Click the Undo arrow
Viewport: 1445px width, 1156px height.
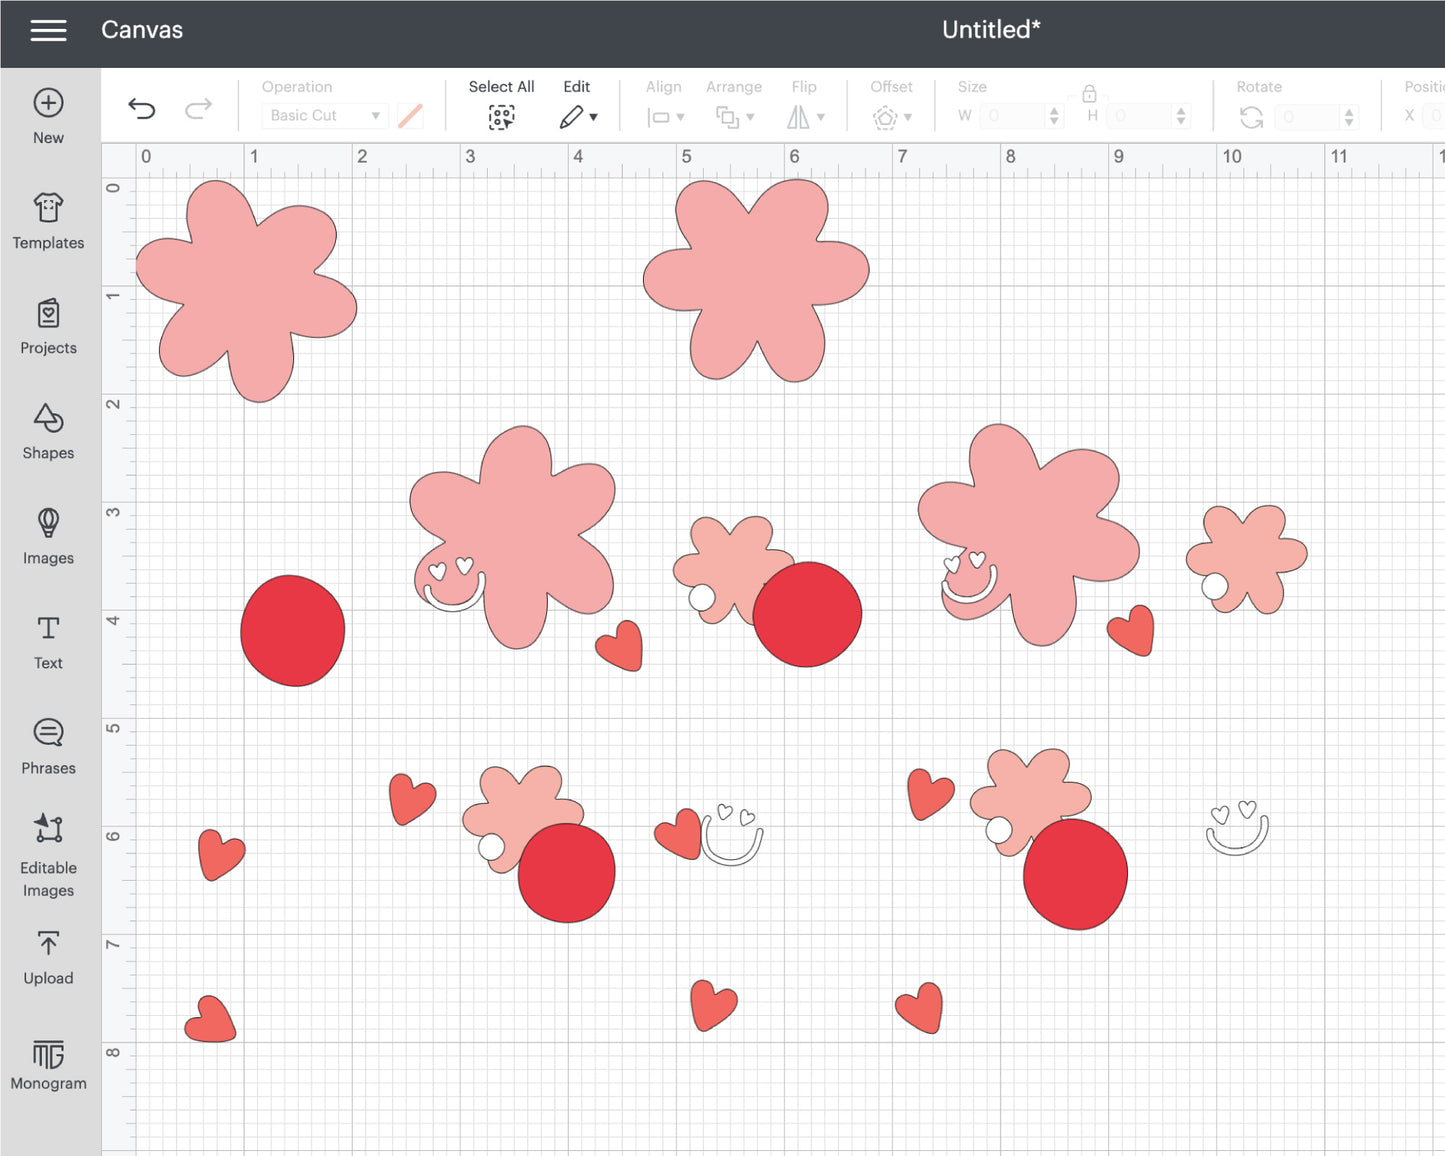tap(142, 108)
